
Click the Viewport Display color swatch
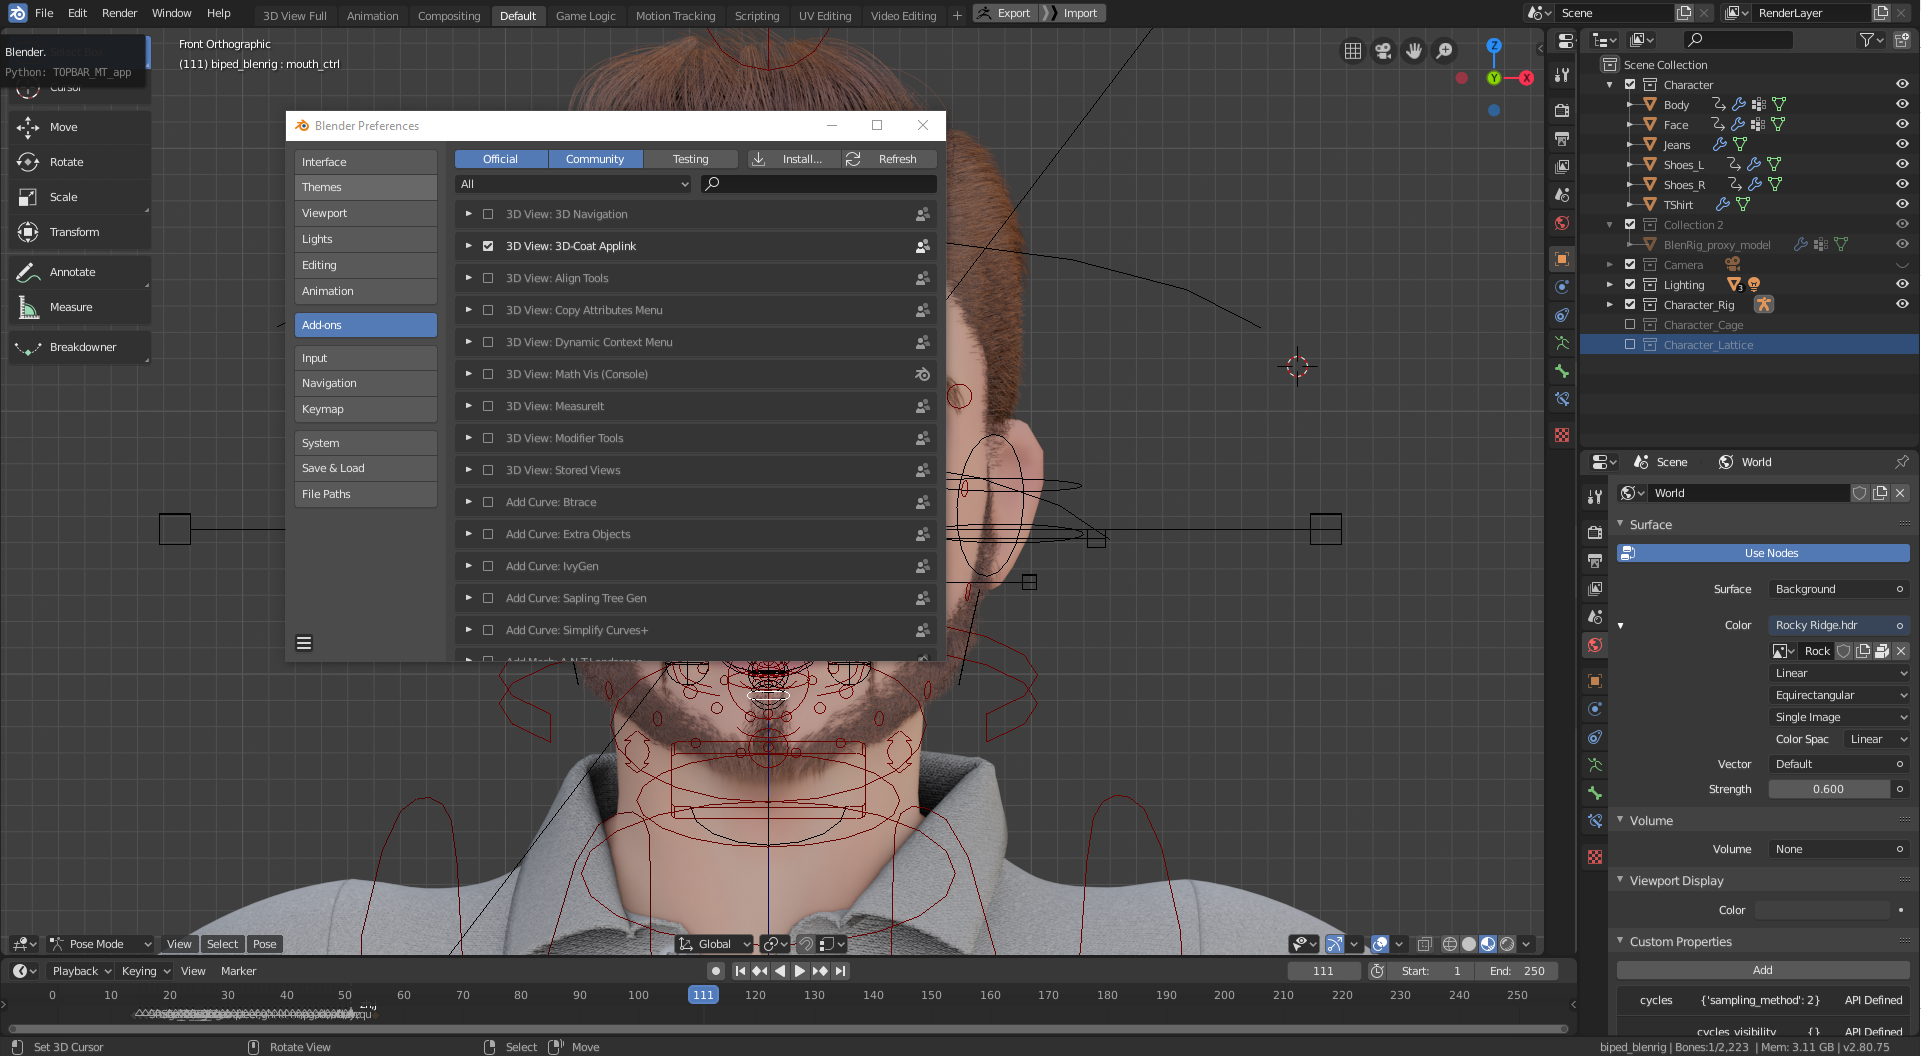[1822, 910]
